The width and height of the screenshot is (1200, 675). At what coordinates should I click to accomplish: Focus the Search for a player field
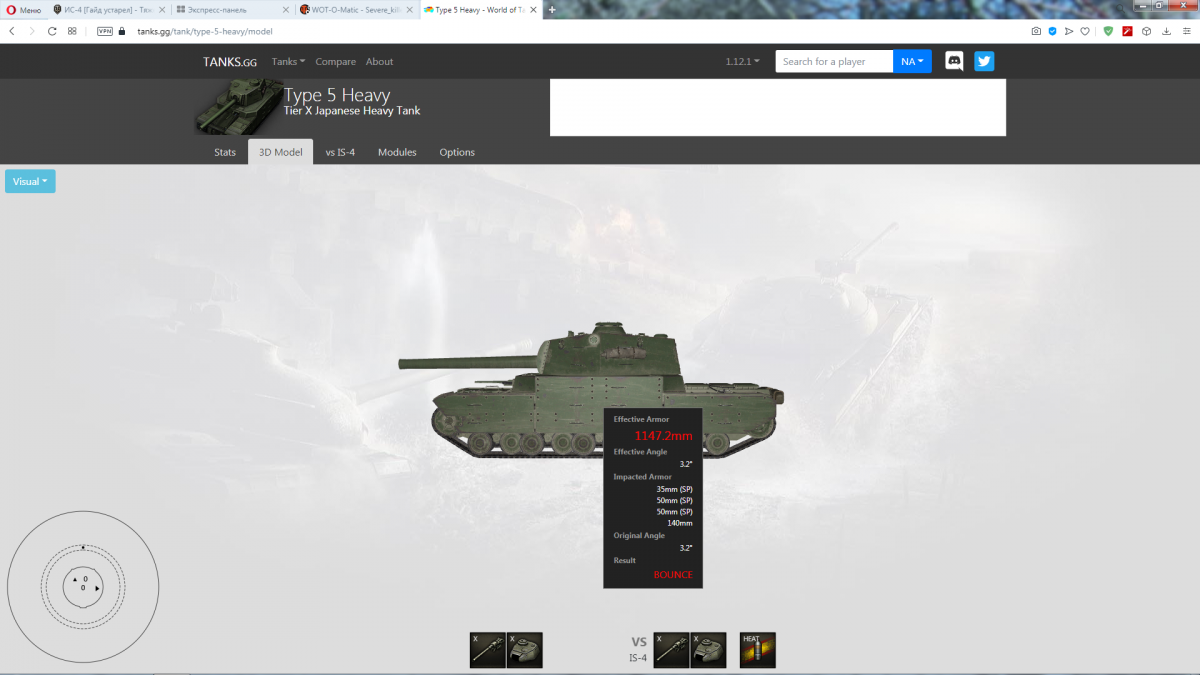coord(834,61)
